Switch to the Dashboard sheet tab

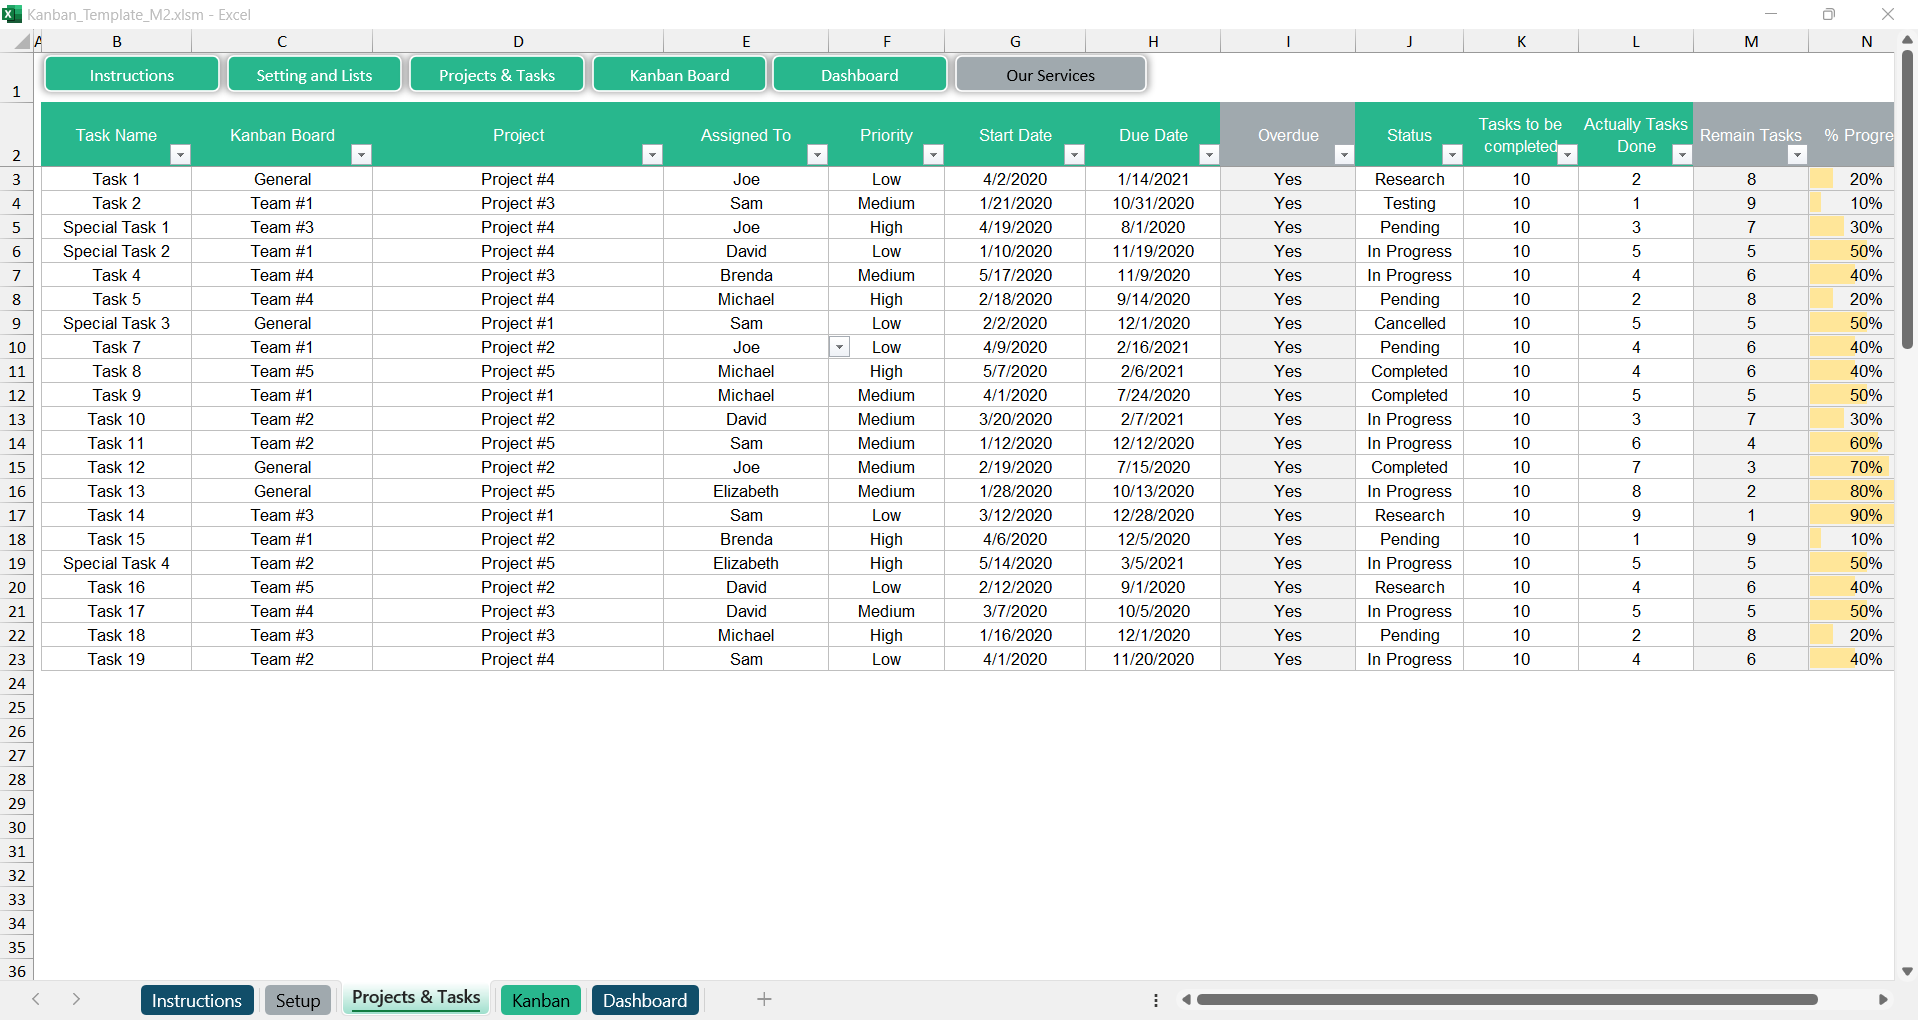[644, 999]
